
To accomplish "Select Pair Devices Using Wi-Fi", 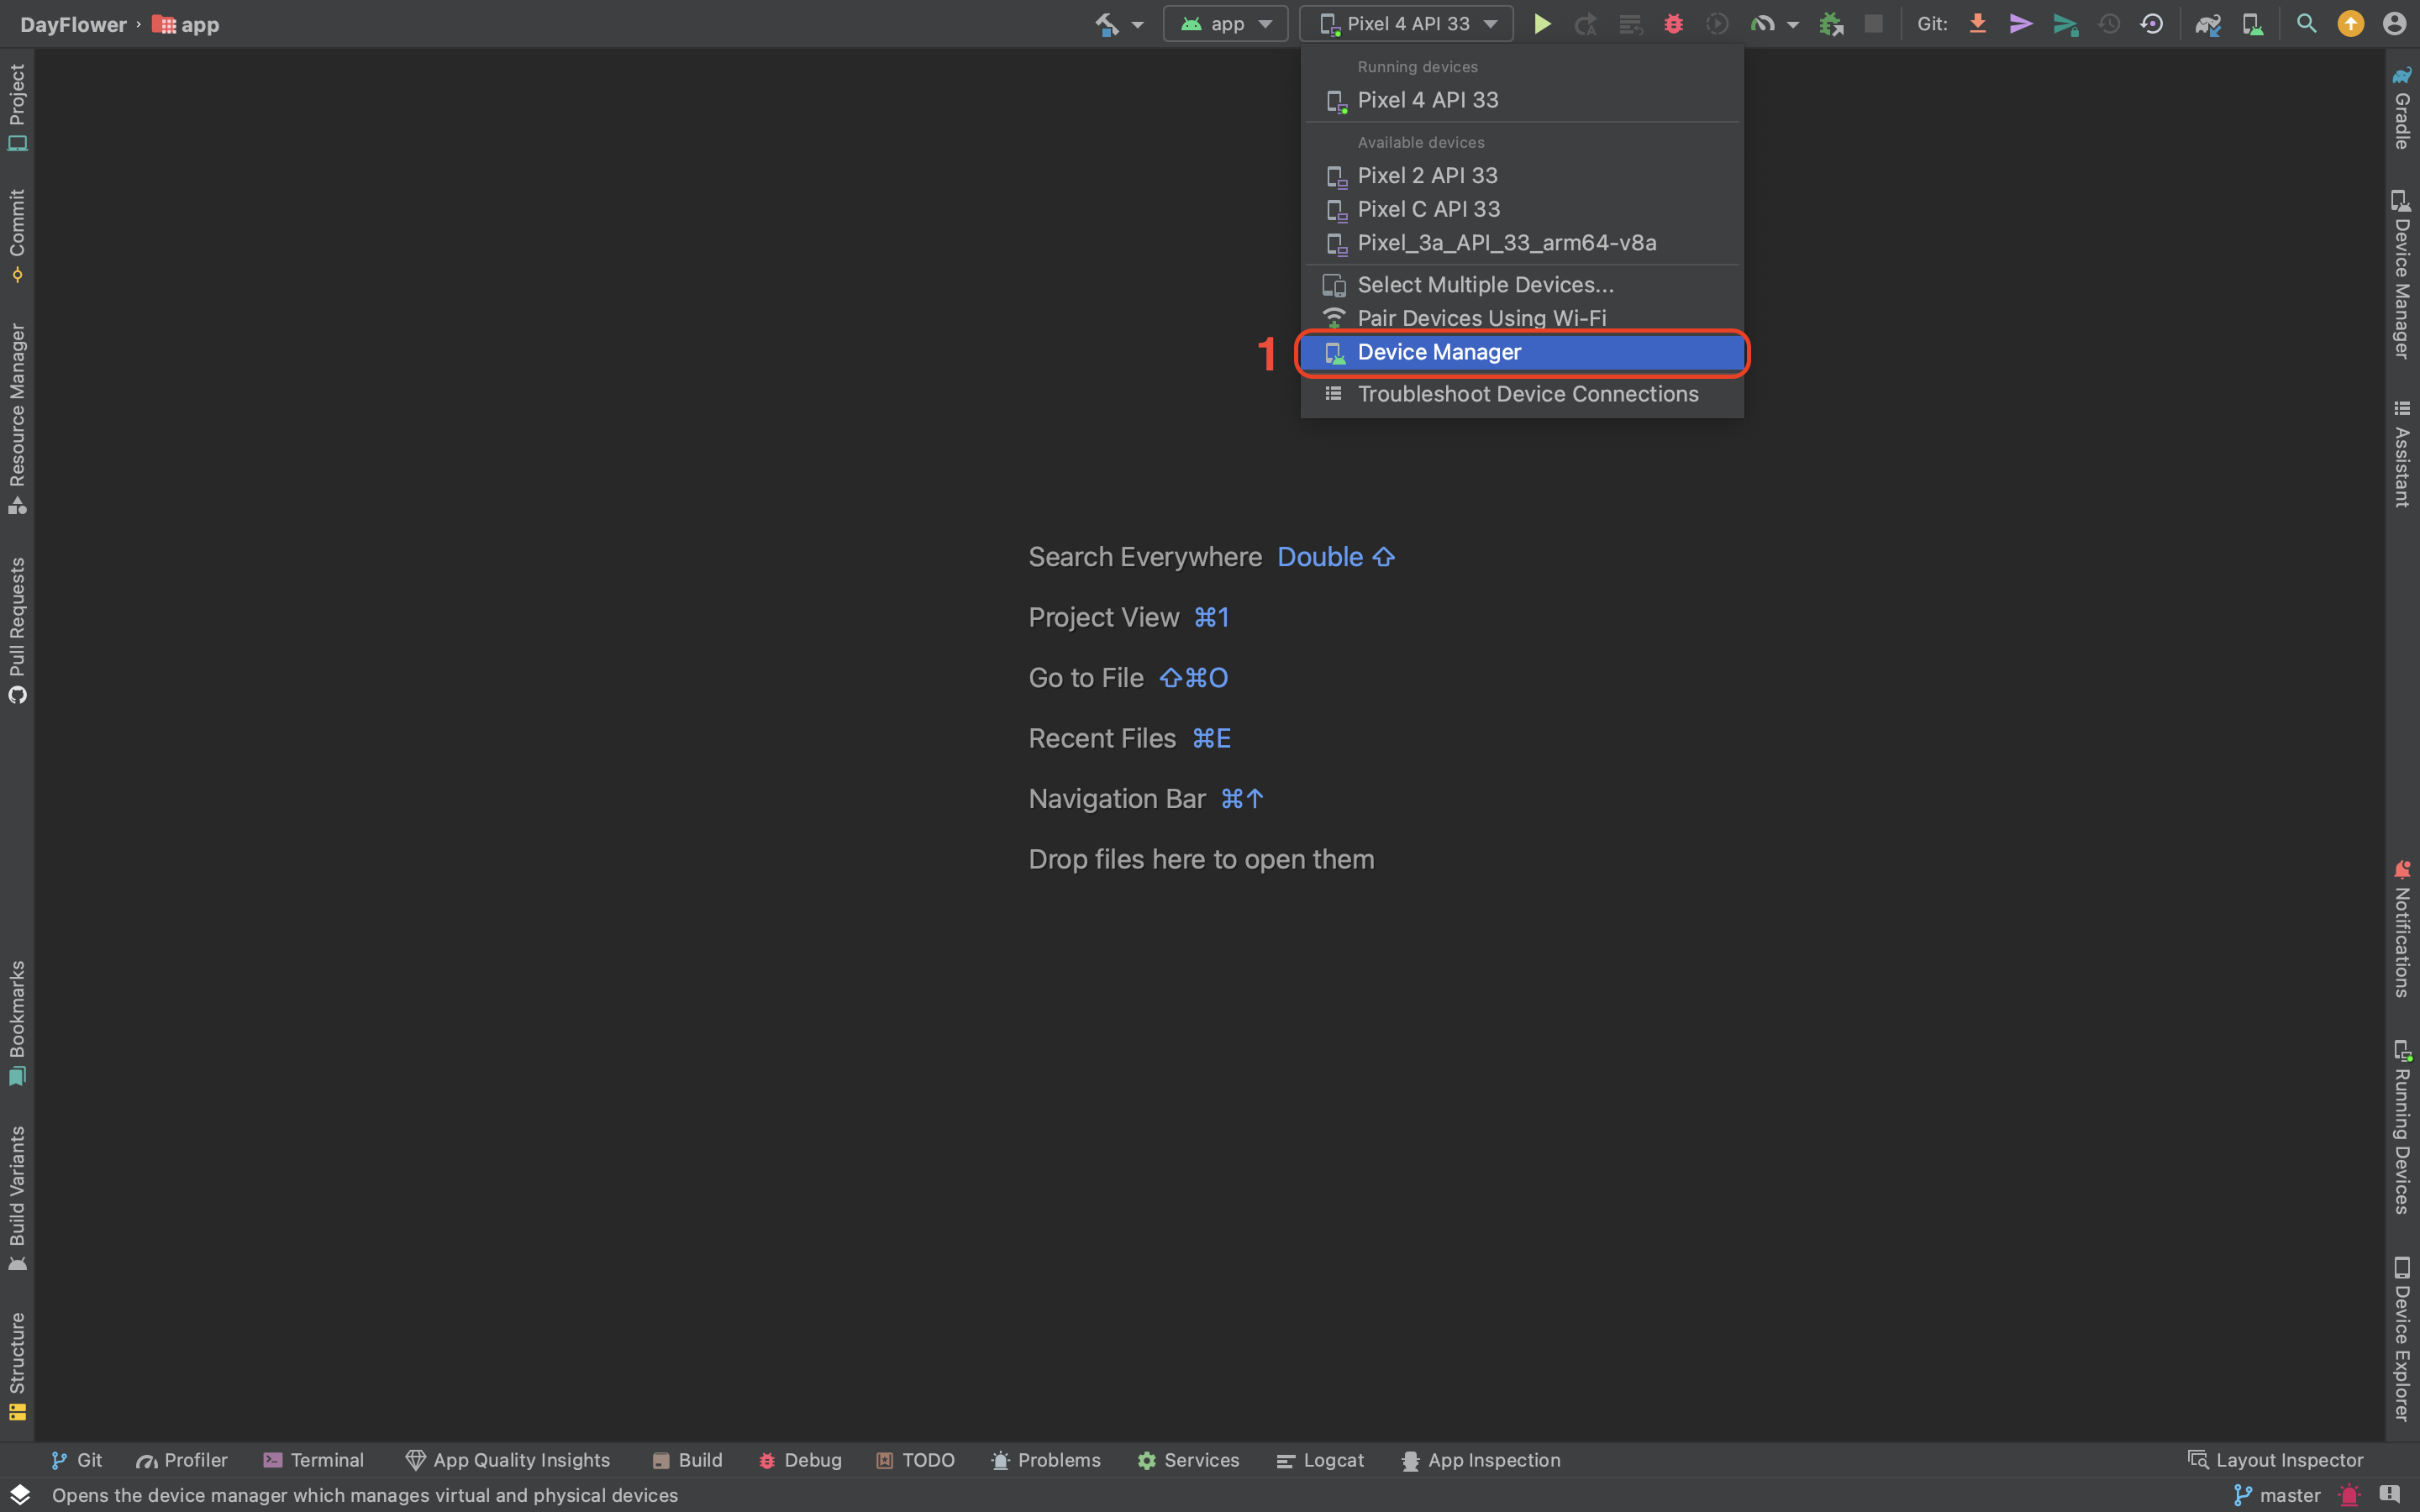I will click(x=1481, y=318).
